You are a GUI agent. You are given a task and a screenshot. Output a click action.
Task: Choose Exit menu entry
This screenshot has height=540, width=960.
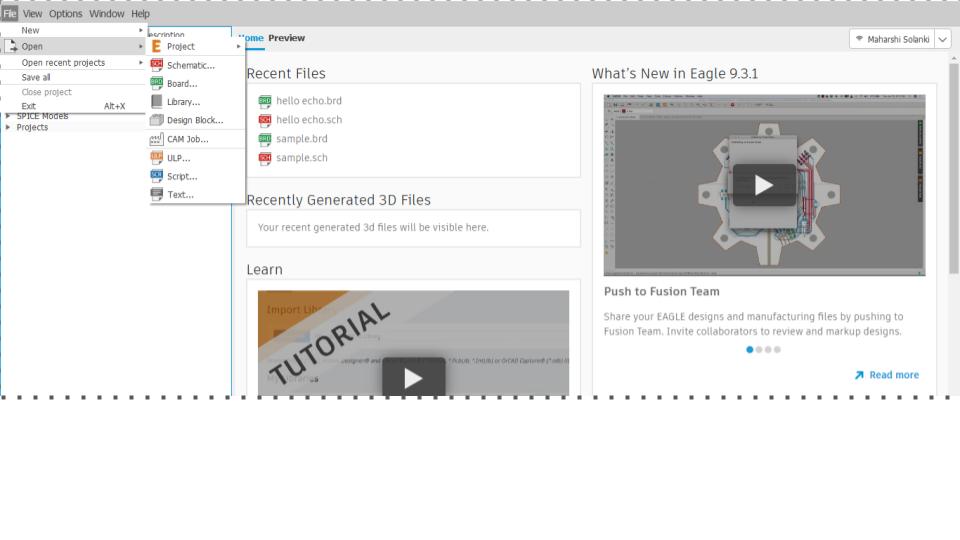tap(73, 106)
